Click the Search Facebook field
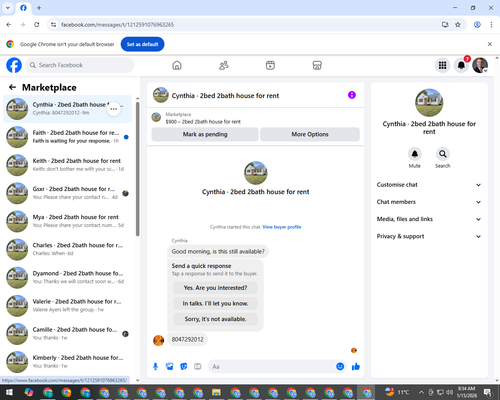 point(80,65)
